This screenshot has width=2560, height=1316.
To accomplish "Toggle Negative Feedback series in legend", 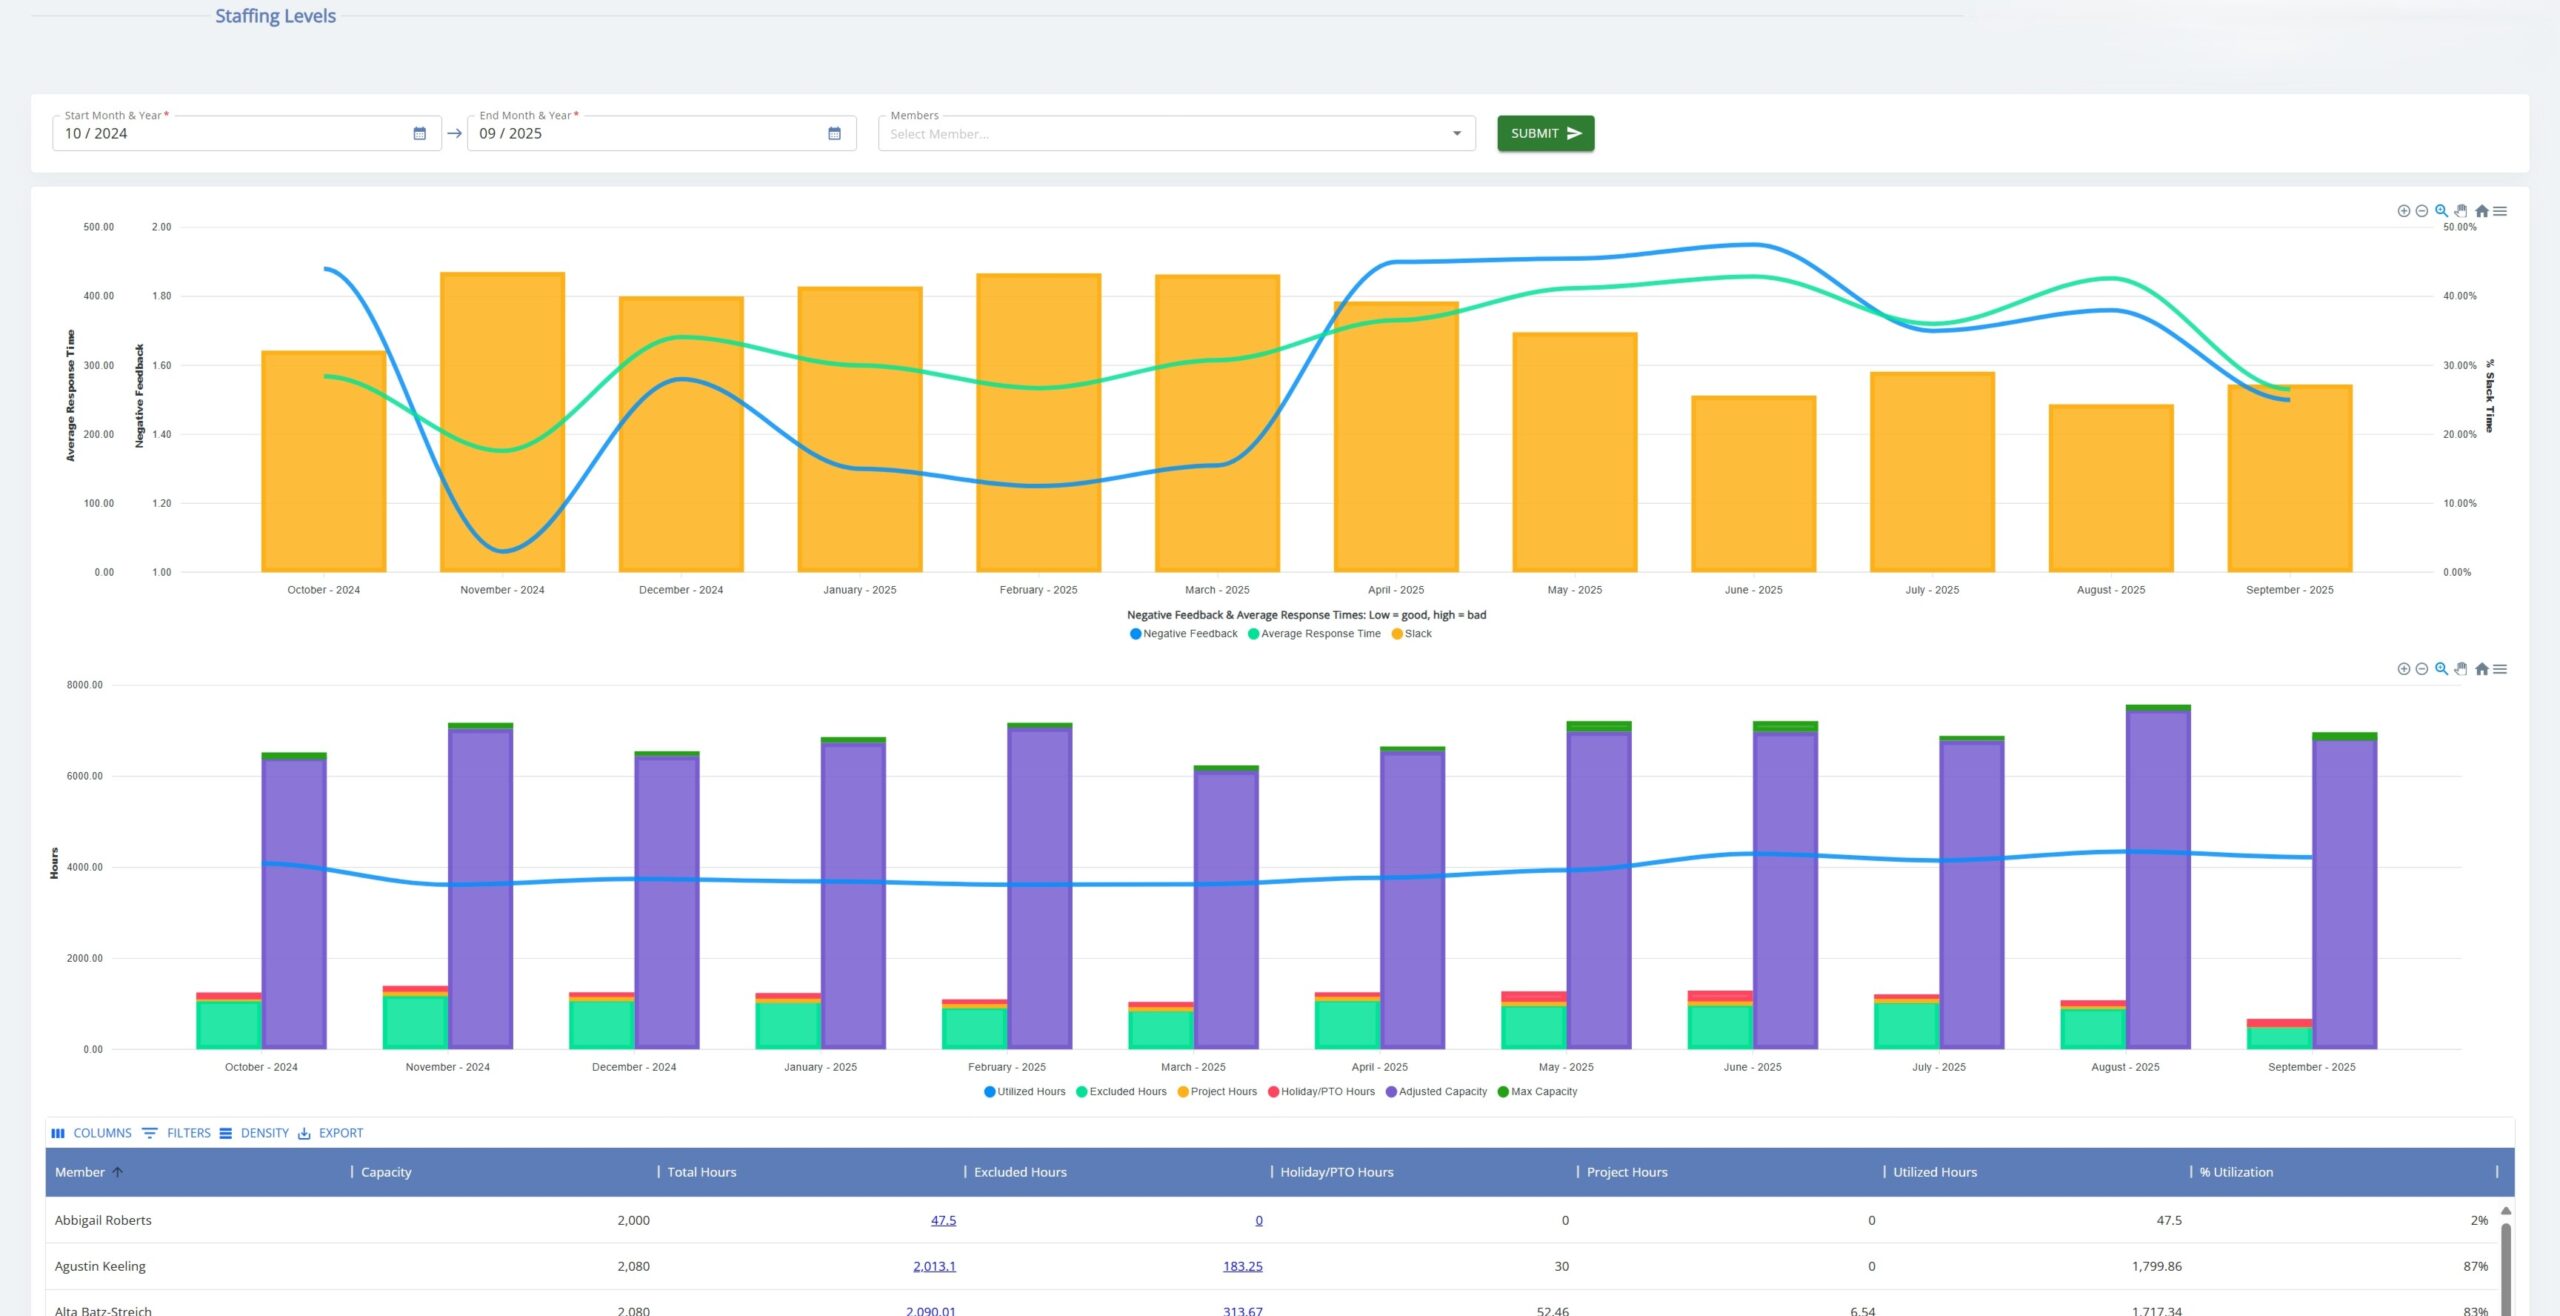I will [x=1189, y=634].
